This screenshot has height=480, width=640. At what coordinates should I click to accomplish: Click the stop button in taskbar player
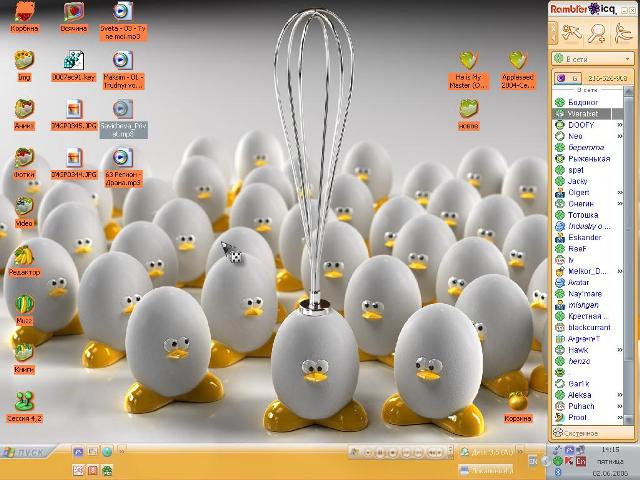[393, 452]
